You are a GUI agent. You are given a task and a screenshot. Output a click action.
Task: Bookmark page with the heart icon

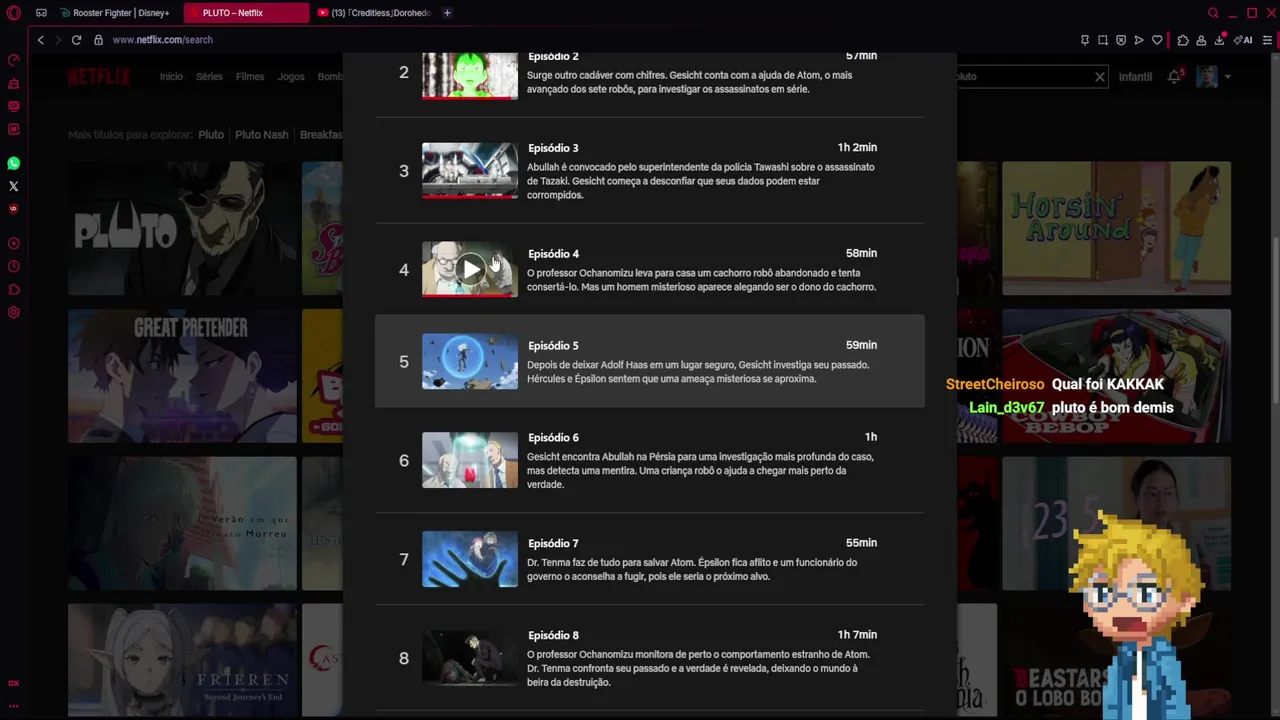tap(1157, 40)
